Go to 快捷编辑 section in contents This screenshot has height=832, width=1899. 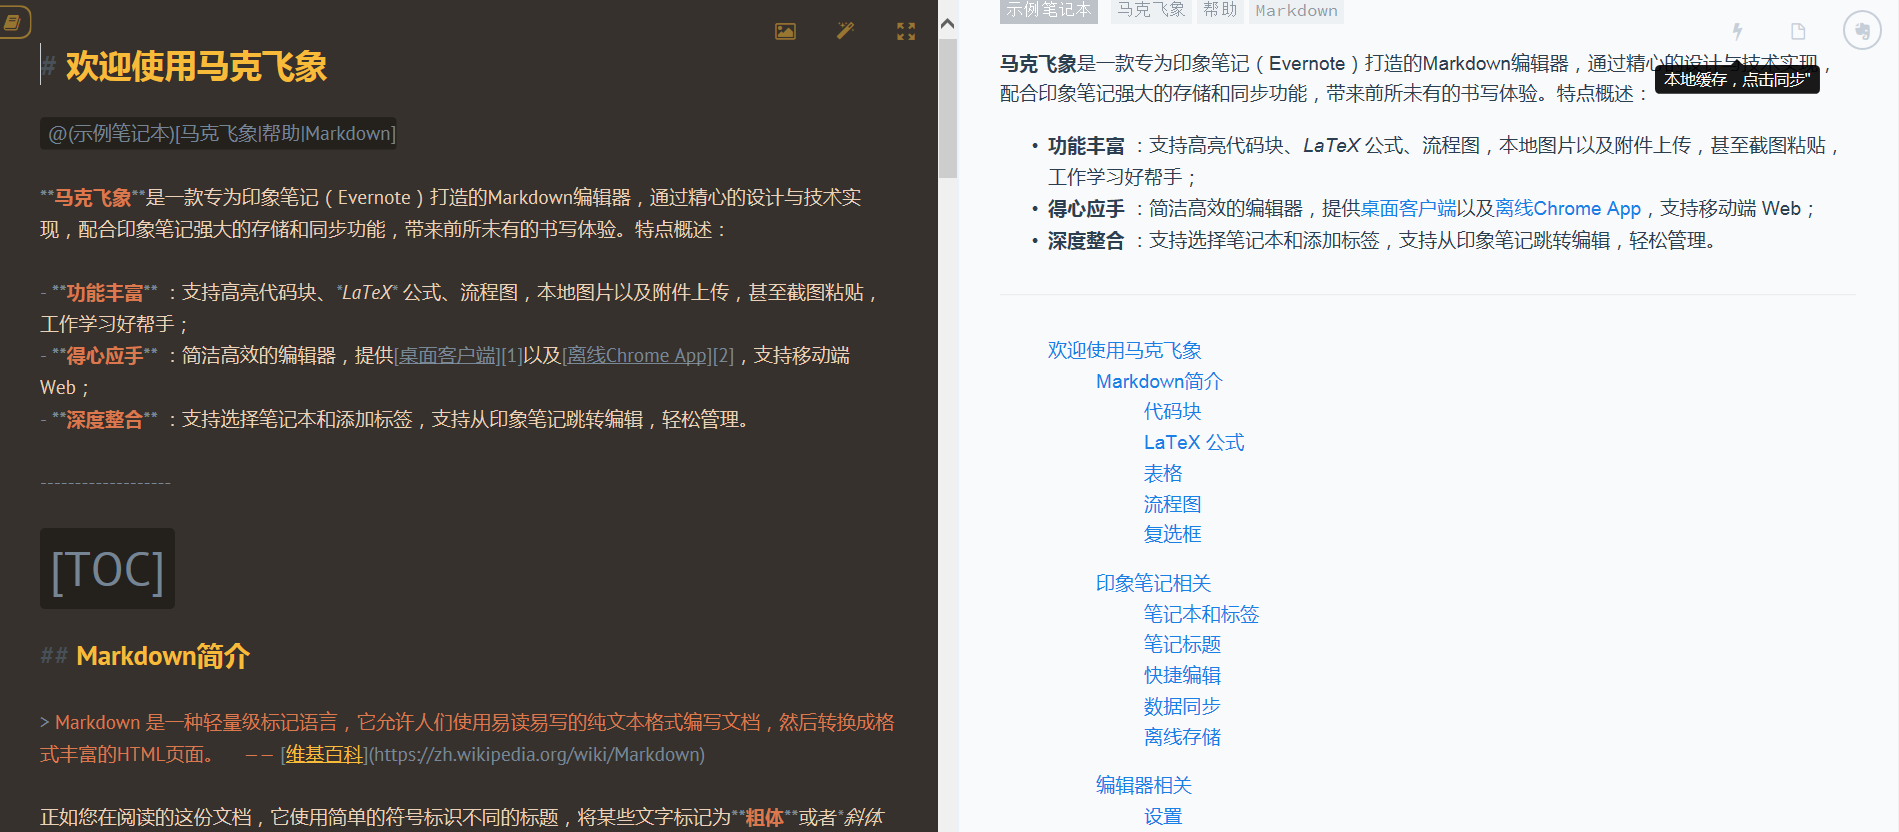(x=1182, y=675)
